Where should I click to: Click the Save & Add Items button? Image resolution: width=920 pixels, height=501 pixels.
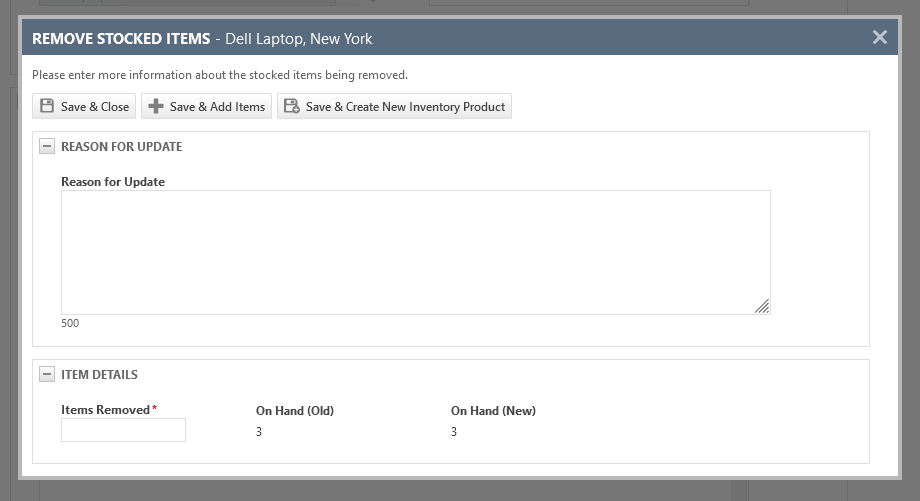pyautogui.click(x=207, y=106)
